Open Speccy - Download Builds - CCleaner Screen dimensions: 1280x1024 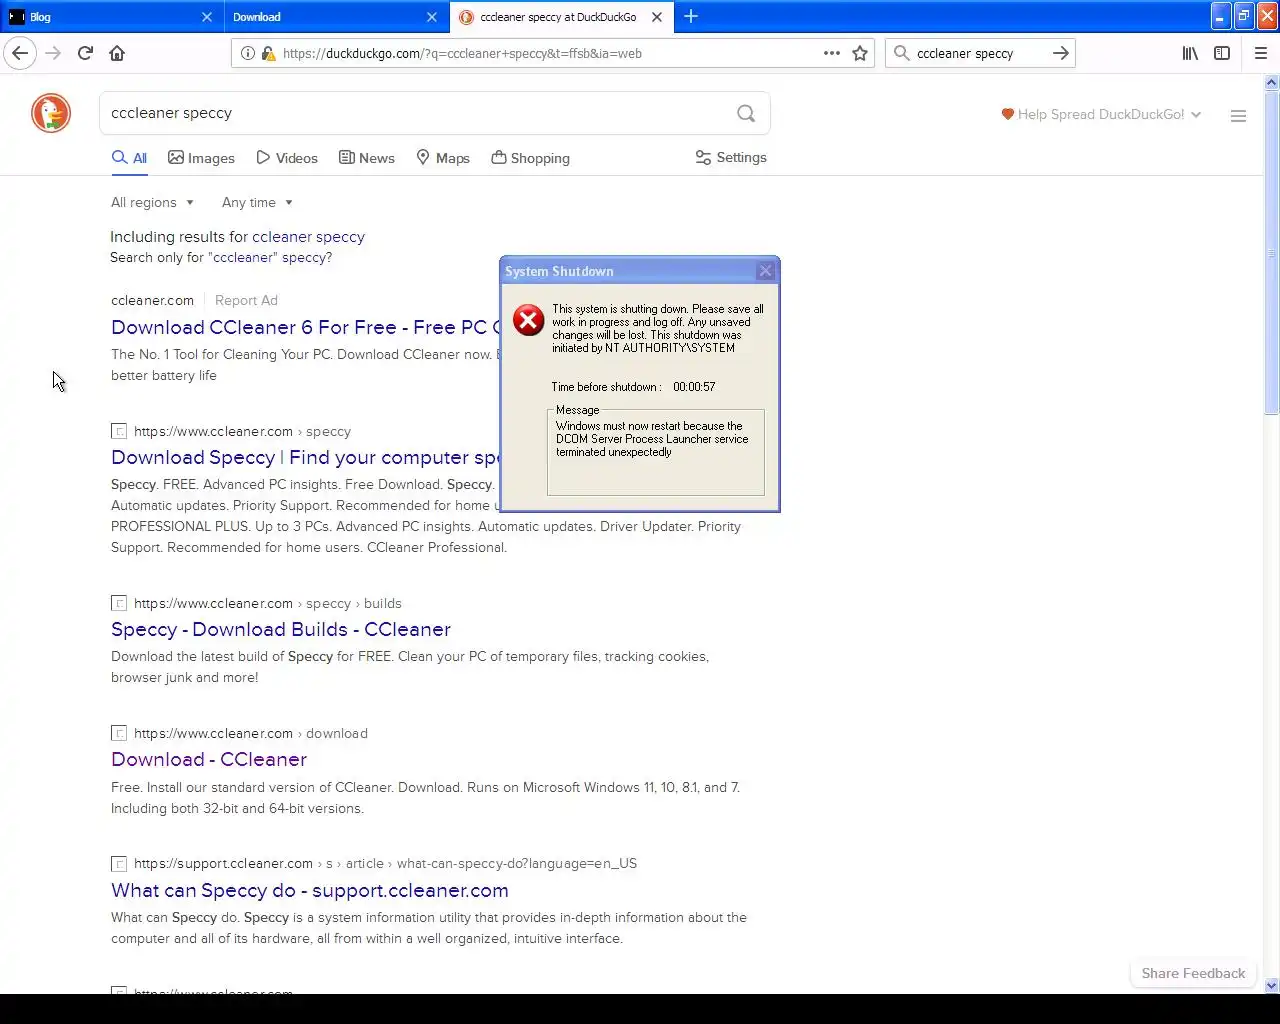(x=281, y=629)
